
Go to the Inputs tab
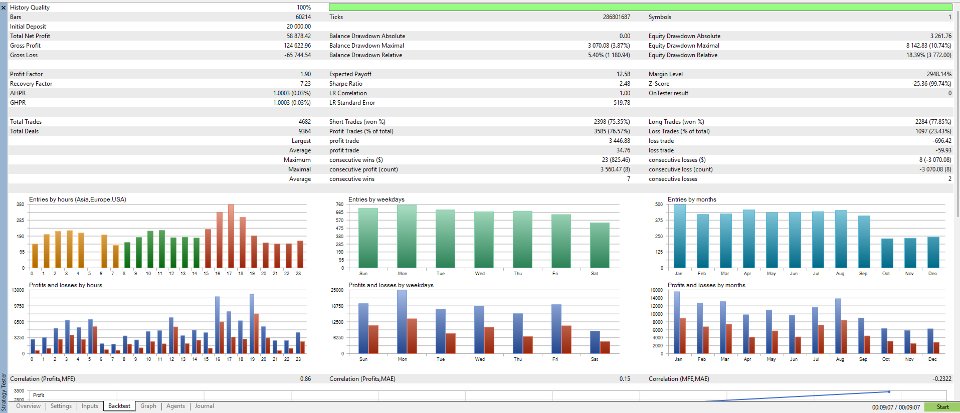coord(89,406)
